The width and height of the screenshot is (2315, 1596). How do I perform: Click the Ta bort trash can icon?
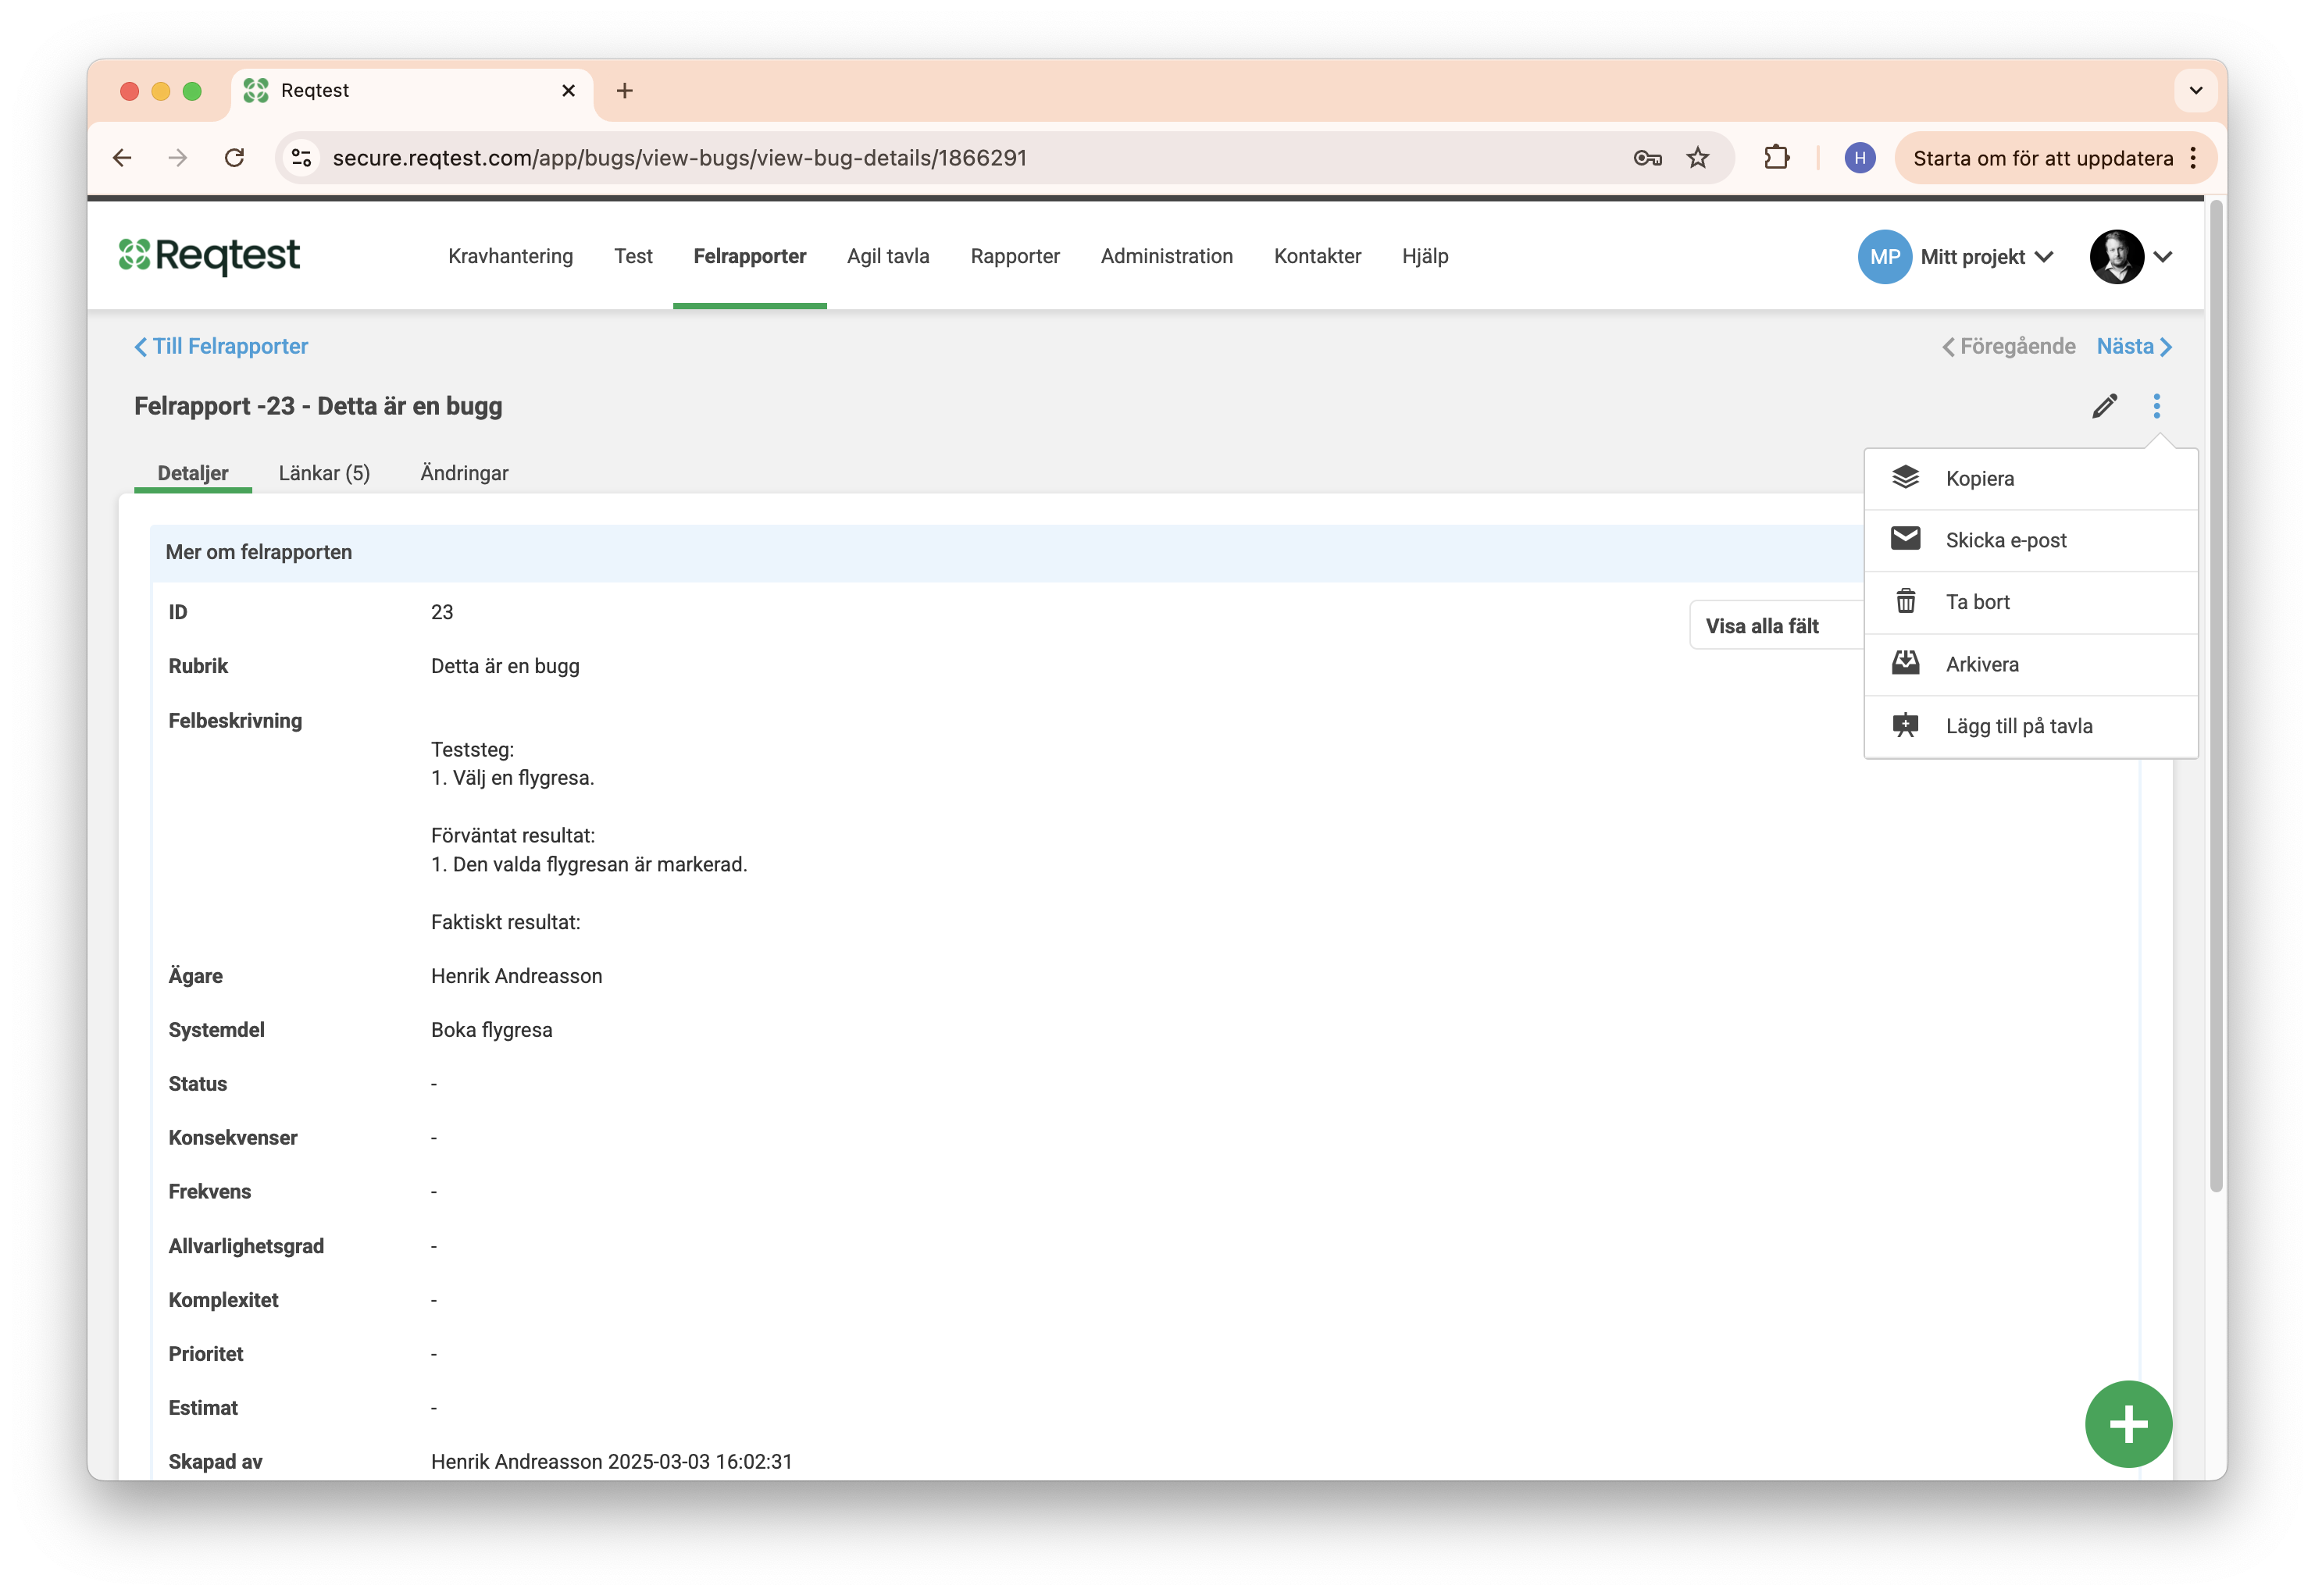click(x=1905, y=601)
